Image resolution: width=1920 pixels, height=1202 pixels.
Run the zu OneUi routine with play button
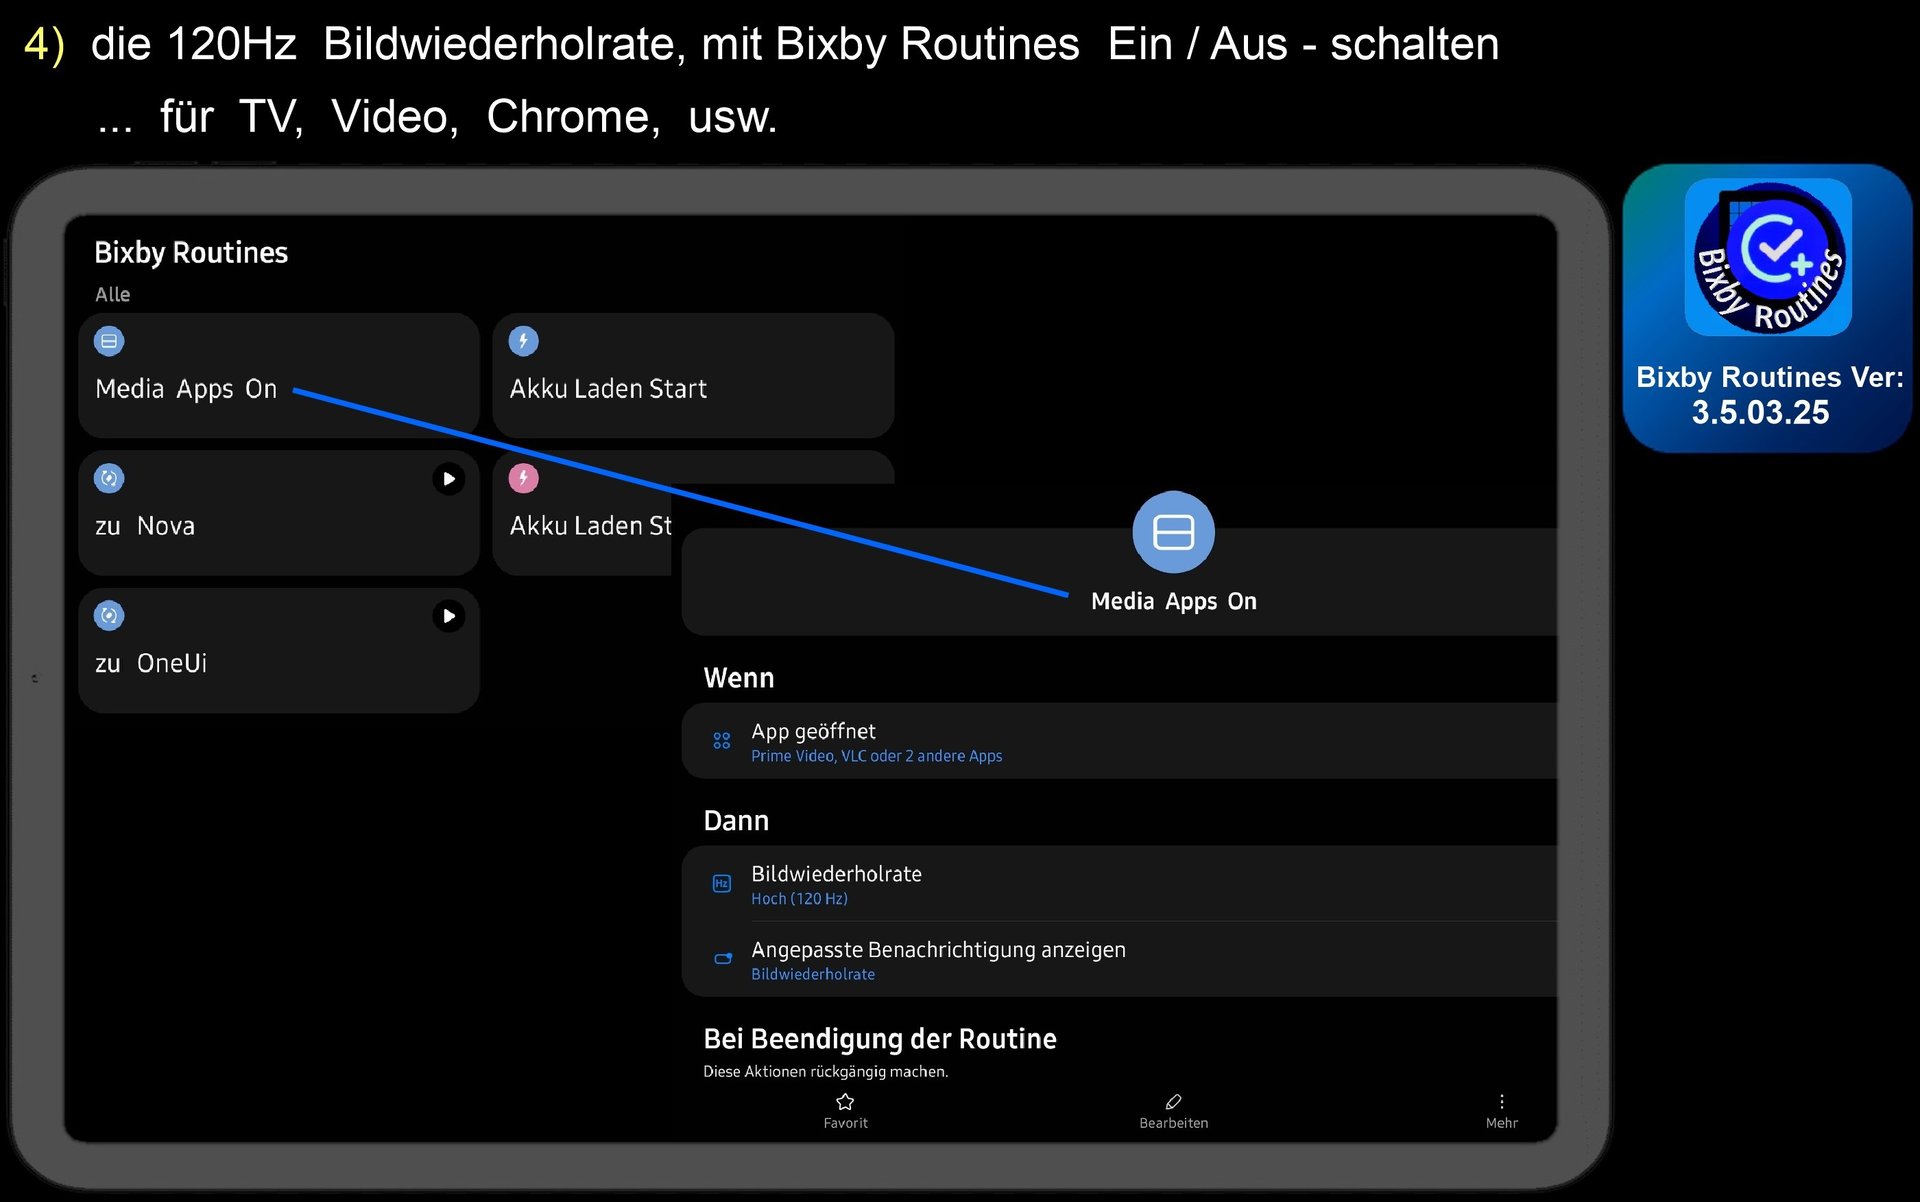pos(448,616)
